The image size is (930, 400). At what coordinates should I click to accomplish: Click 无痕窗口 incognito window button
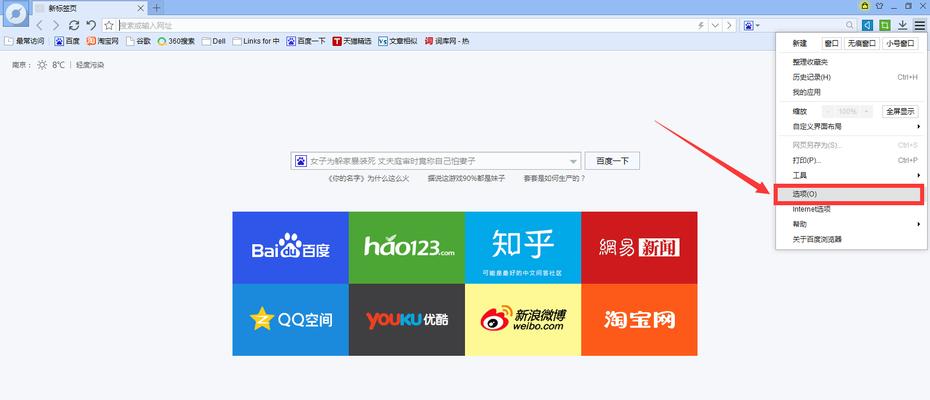click(x=862, y=43)
